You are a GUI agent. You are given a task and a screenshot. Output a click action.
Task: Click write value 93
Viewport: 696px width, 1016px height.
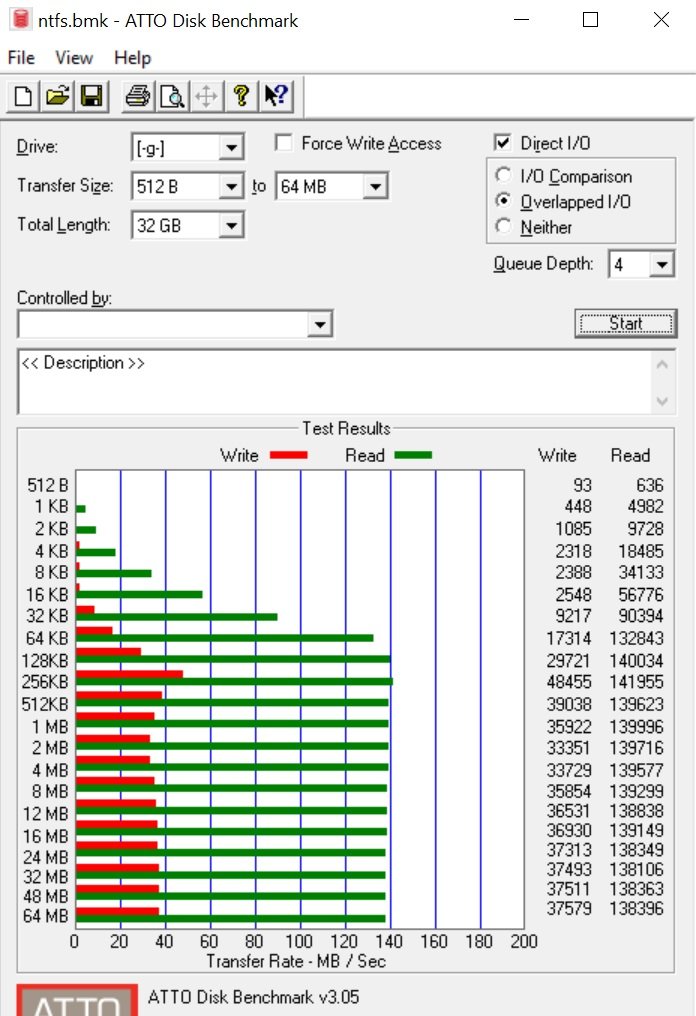coord(582,485)
